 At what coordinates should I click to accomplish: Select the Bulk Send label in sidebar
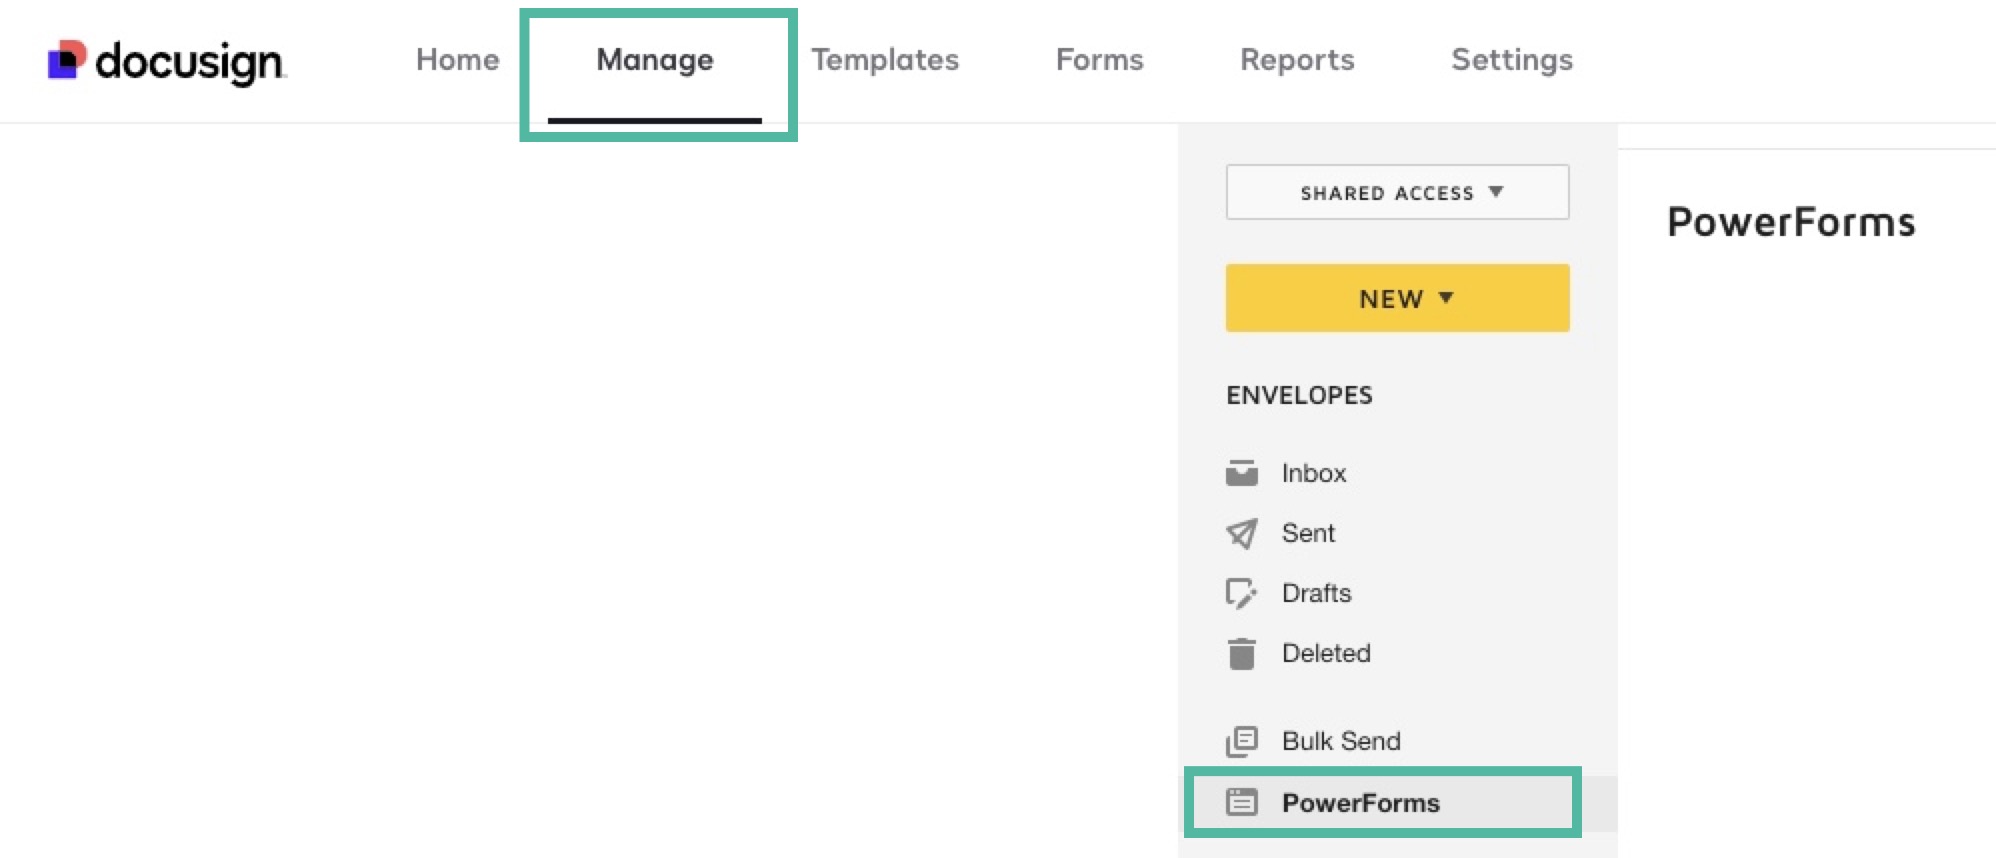tap(1341, 741)
